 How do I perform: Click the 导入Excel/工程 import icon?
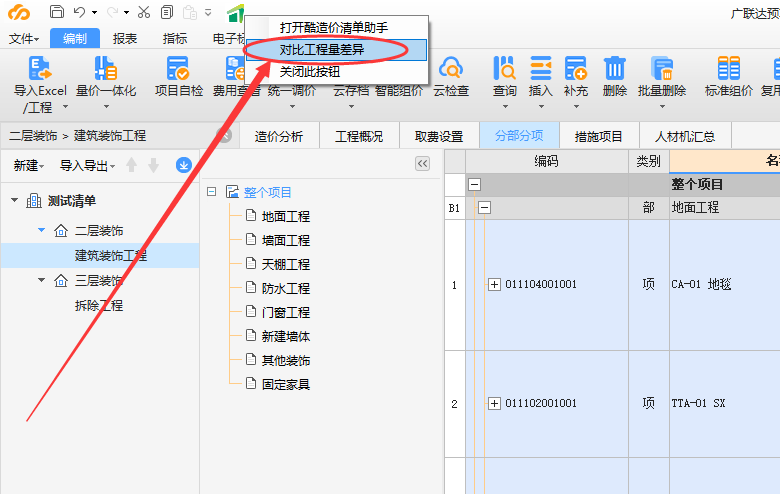[39, 68]
